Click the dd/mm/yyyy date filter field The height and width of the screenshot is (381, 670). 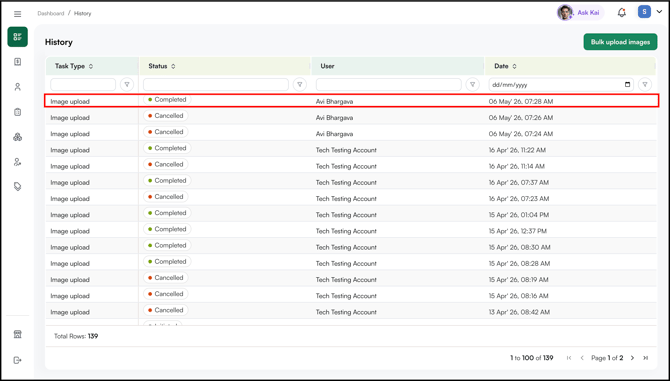pyautogui.click(x=561, y=85)
